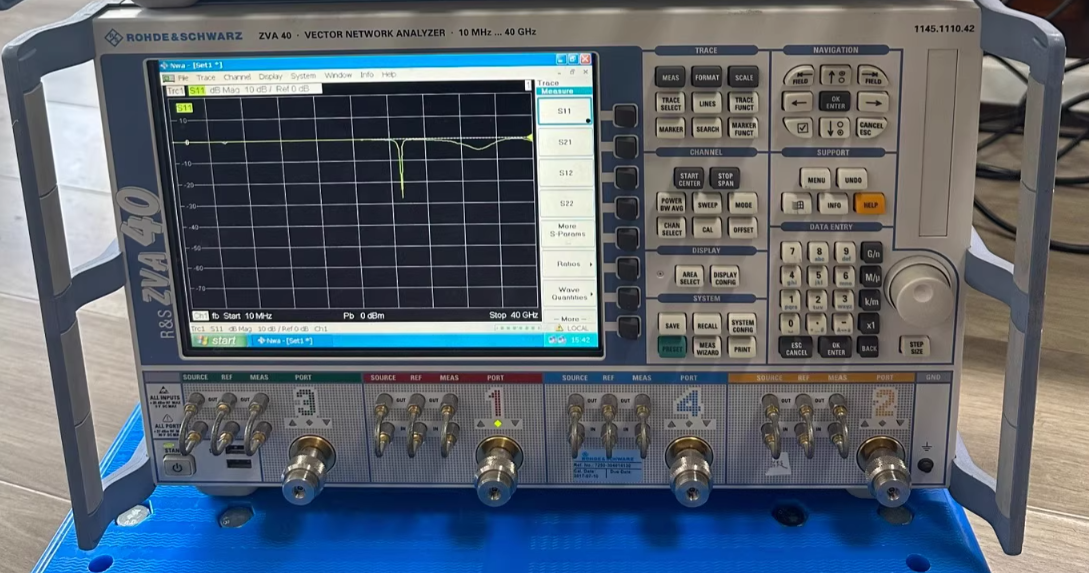Open the Info menu in the menu bar
Viewport: 1089px width, 573px height.
click(367, 74)
